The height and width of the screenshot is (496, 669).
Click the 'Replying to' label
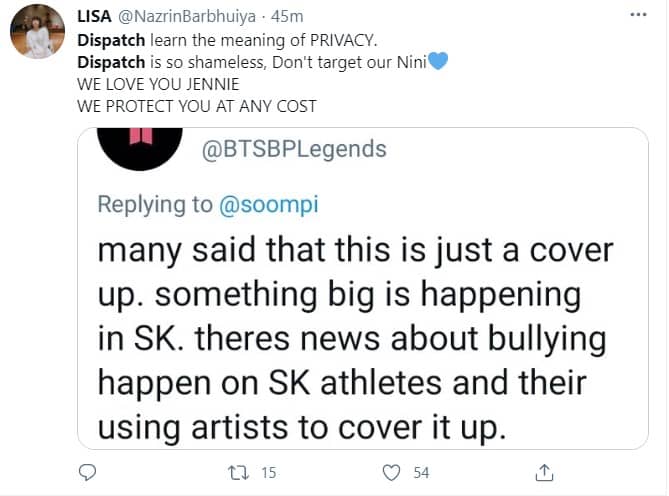point(155,205)
